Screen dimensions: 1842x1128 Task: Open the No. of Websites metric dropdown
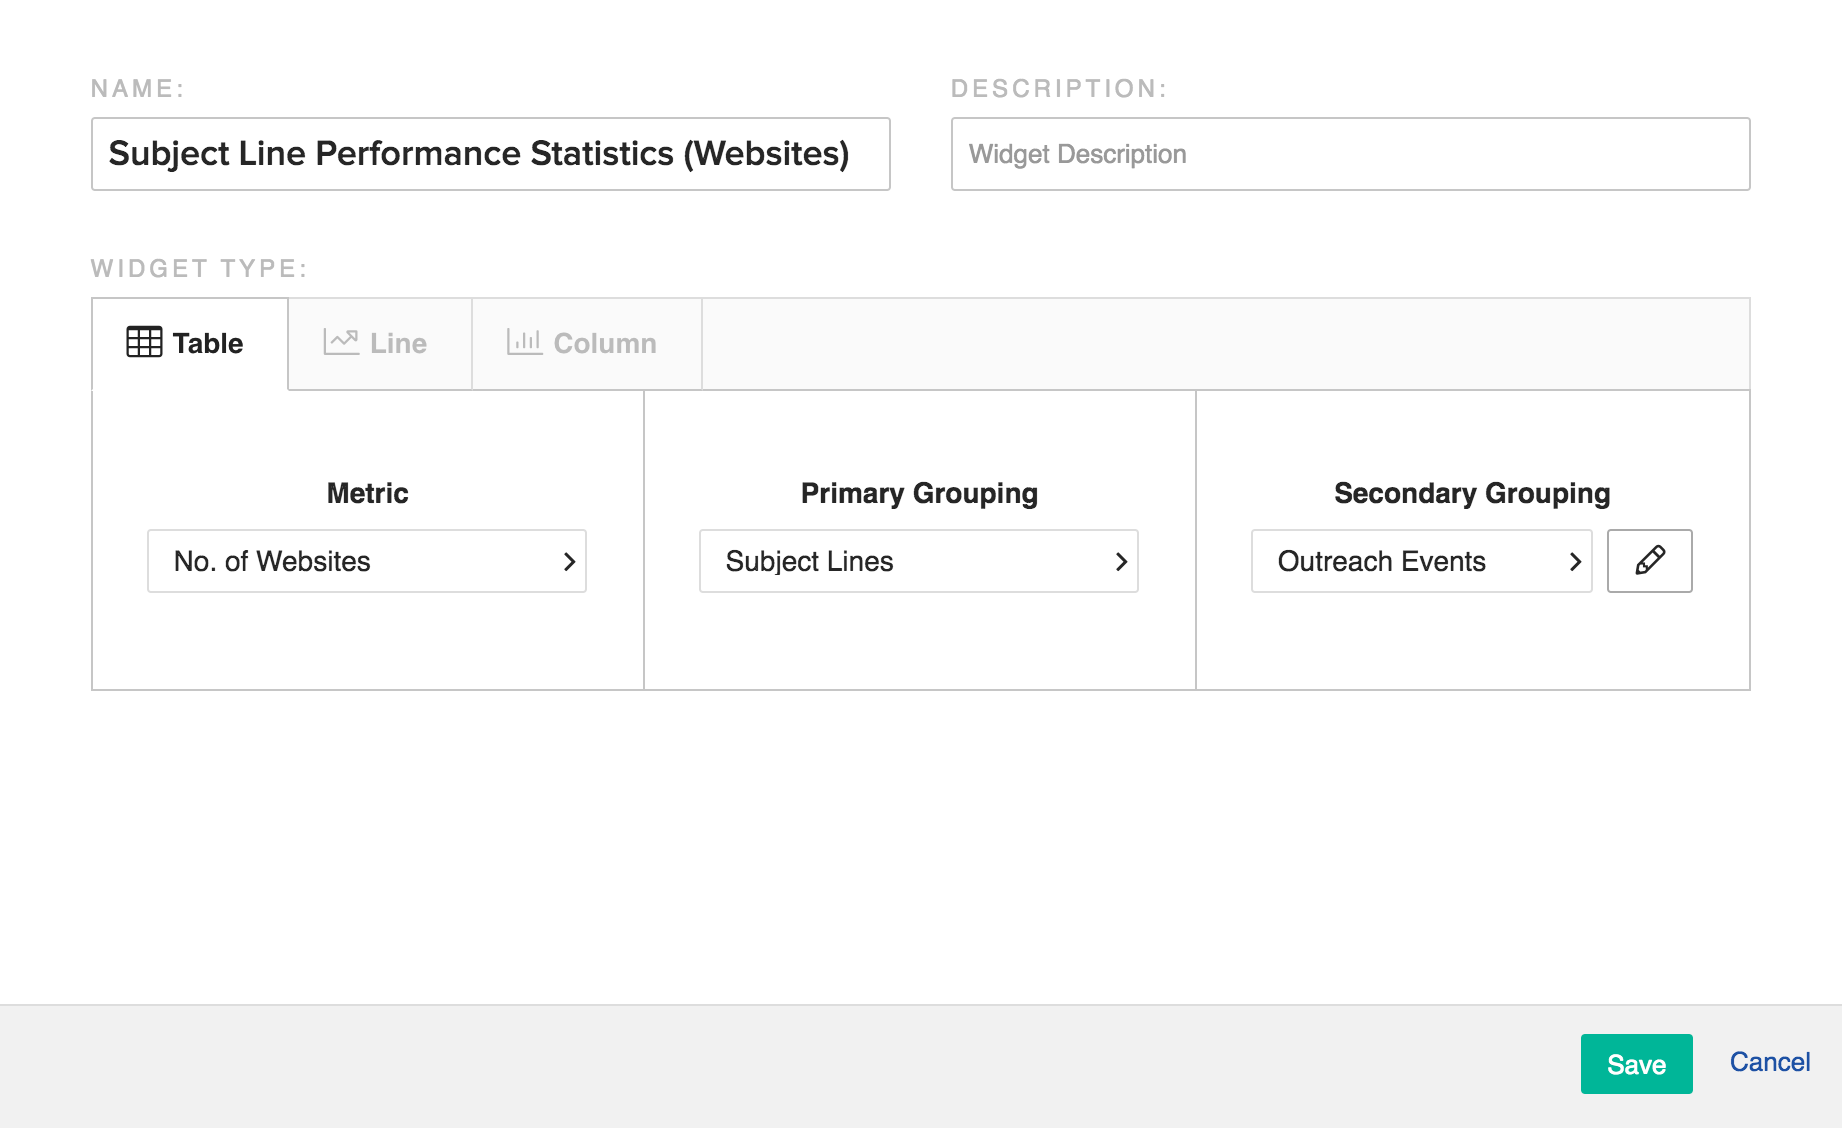tap(366, 561)
